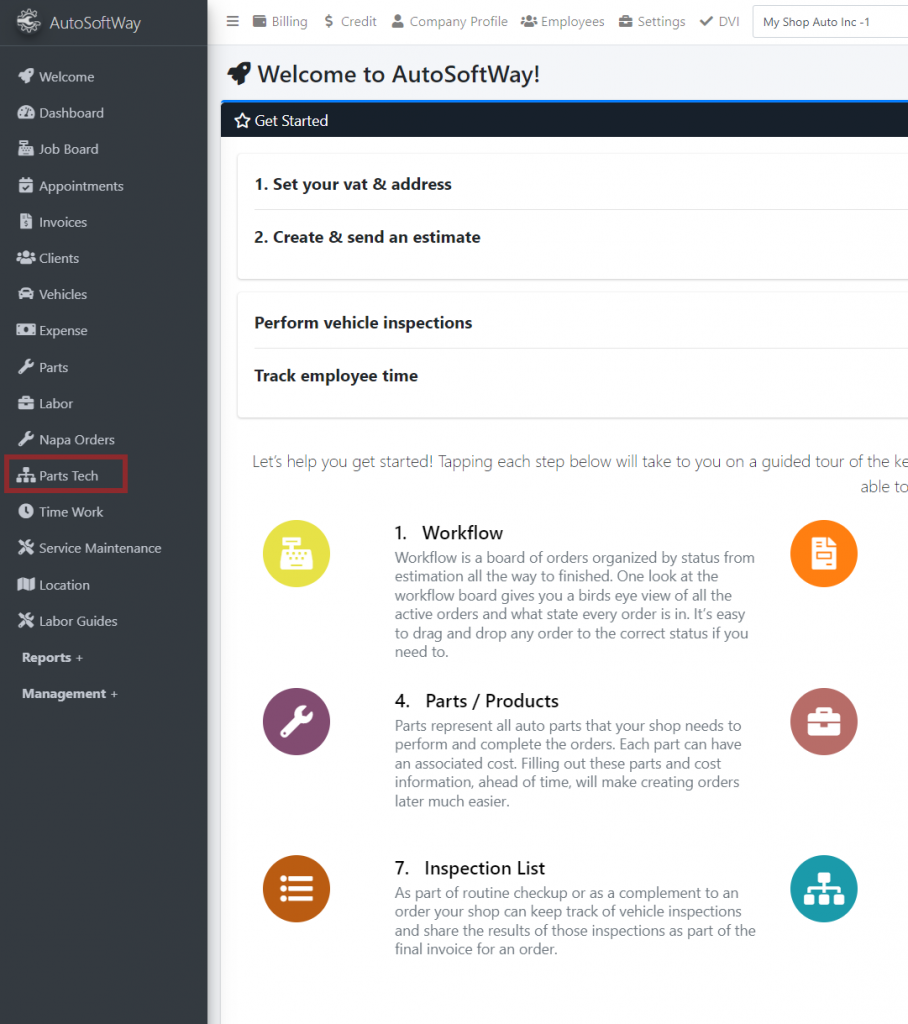Click the Welcome rocket icon in sidebar
The height and width of the screenshot is (1024, 908).
(26, 76)
